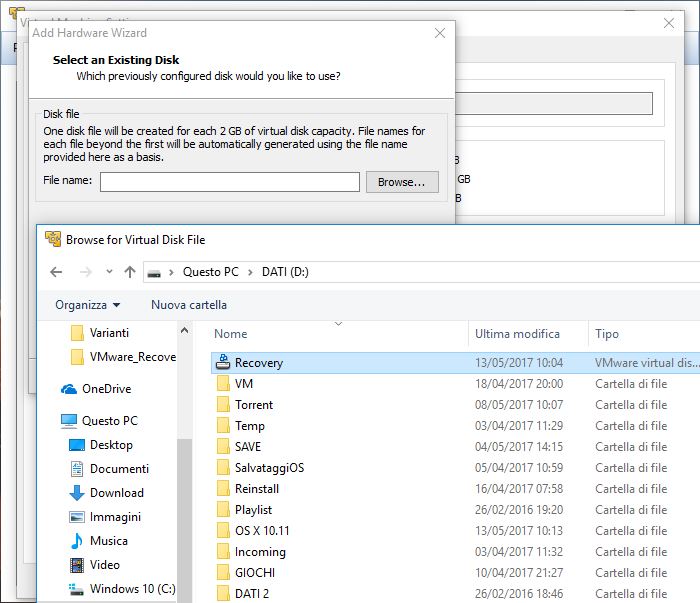Click the date 18/04/2017 20:00
The height and width of the screenshot is (603, 700).
519,384
